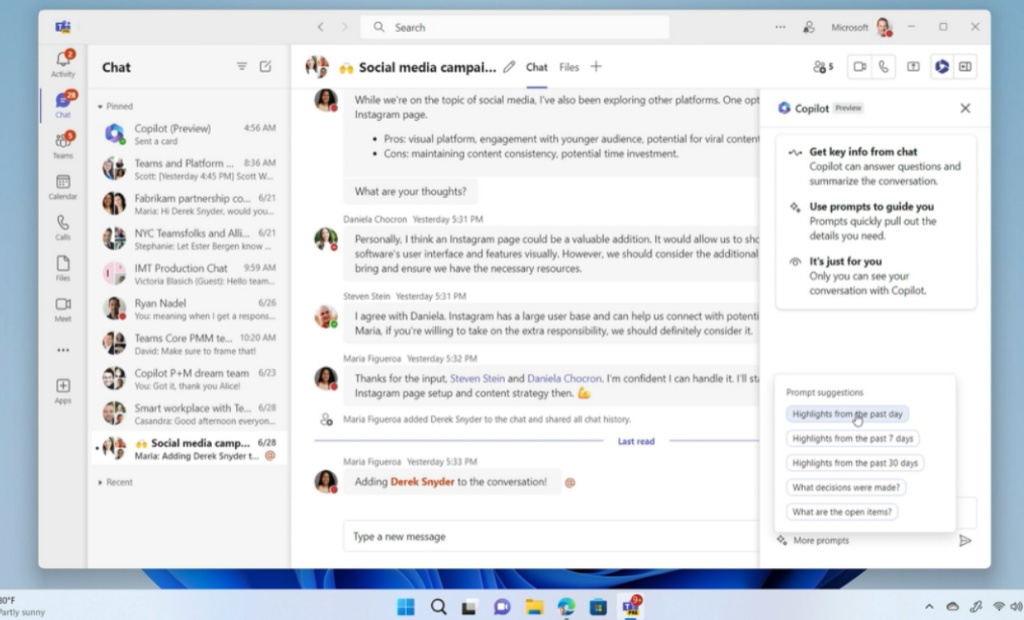Open Teams and Platform chat

189,169
